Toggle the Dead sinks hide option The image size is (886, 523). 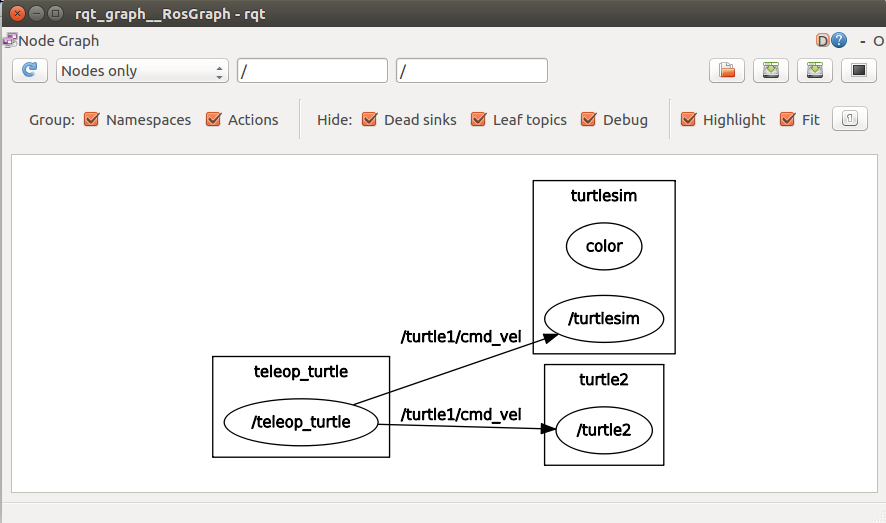tap(369, 120)
